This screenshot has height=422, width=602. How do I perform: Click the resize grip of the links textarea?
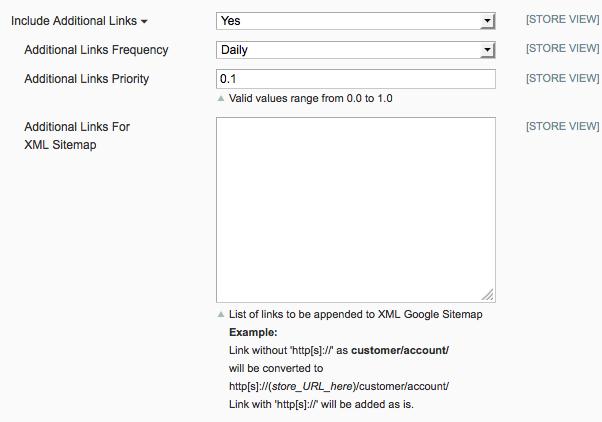(488, 294)
